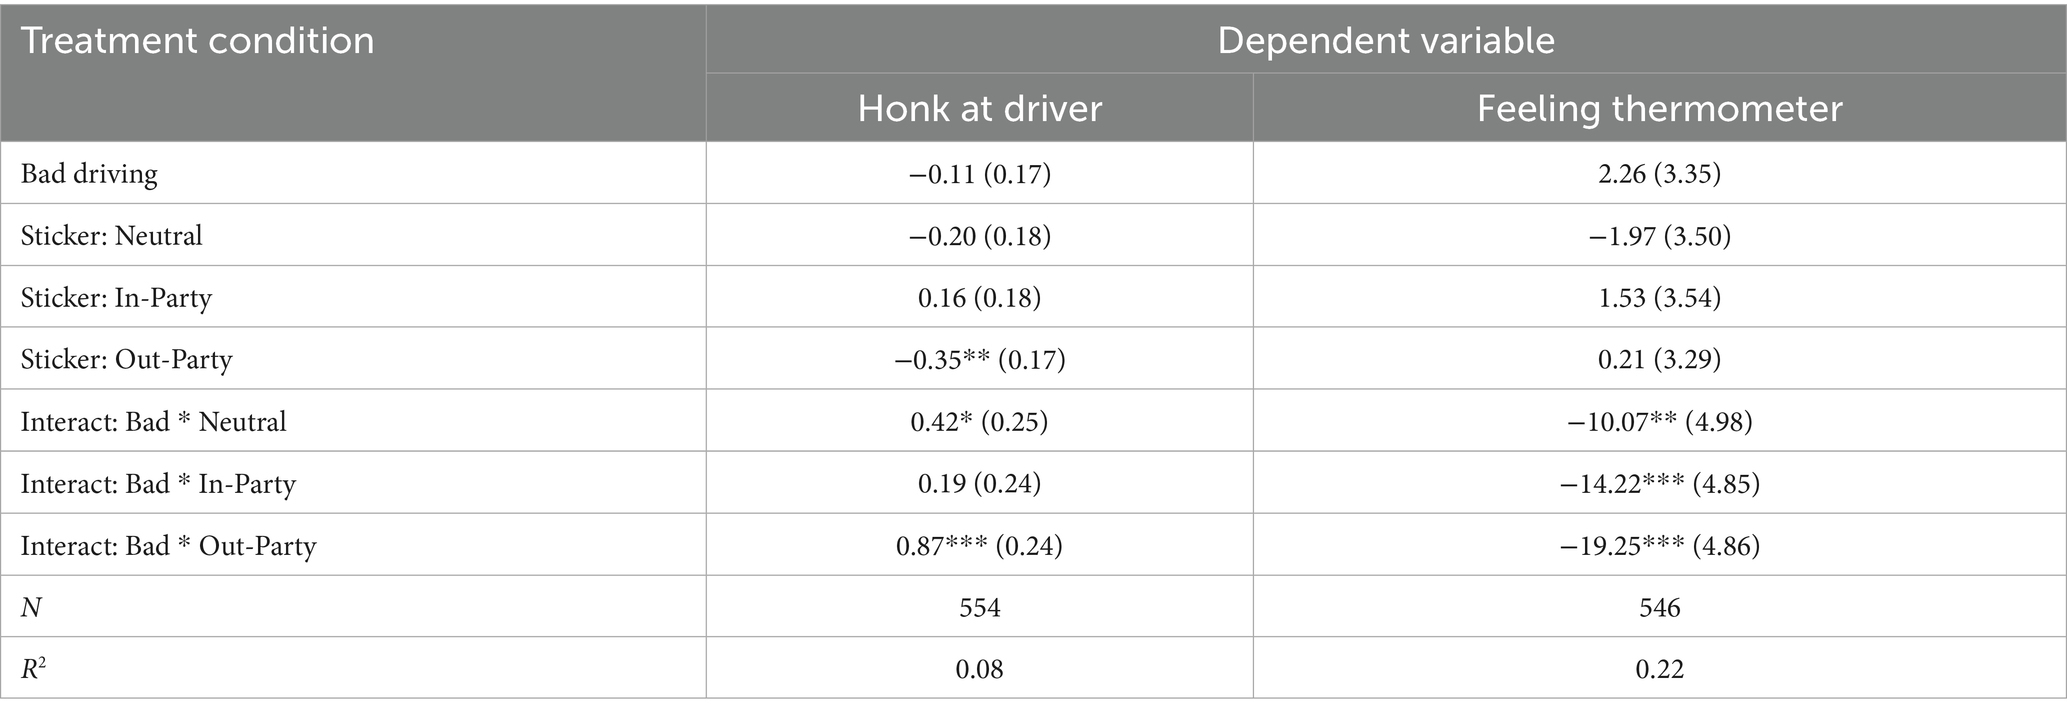2067x716 pixels.
Task: Select the Interact: Bad * In-Party label
Action: click(158, 484)
